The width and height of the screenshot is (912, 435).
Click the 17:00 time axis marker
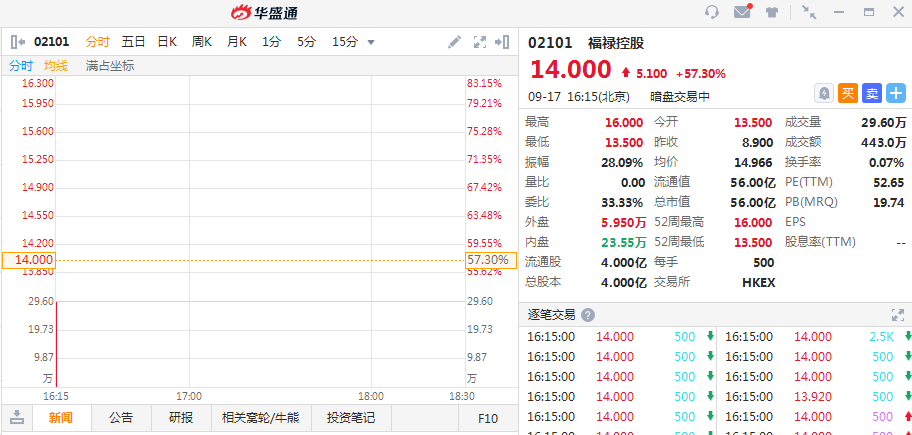click(189, 397)
